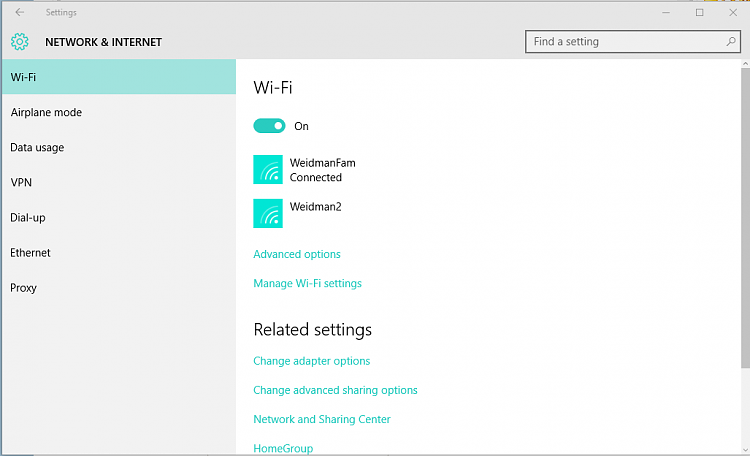Click Manage Wi-Fi settings link

tap(307, 283)
